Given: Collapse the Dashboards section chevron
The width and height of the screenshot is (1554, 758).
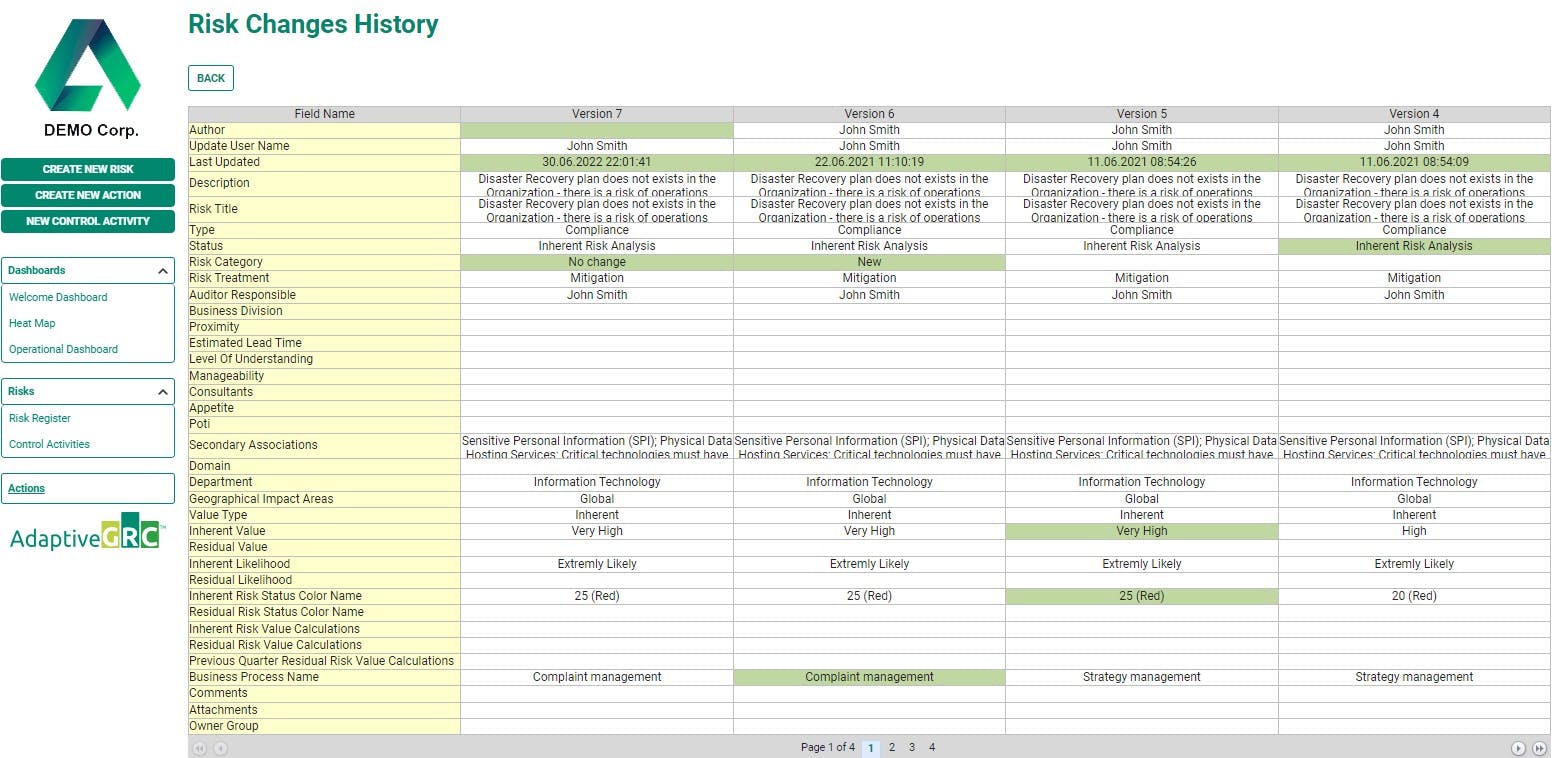Looking at the screenshot, I should point(163,271).
